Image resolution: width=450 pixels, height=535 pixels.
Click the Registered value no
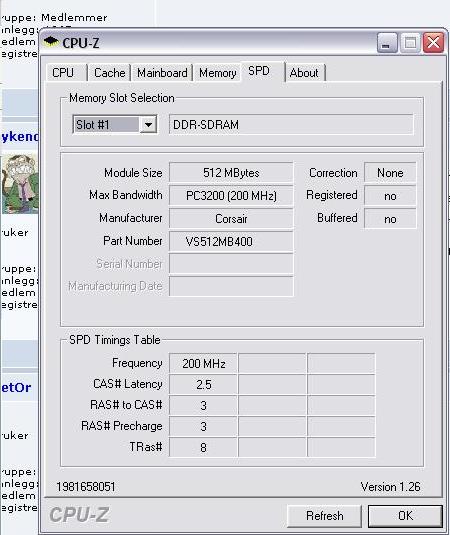390,196
